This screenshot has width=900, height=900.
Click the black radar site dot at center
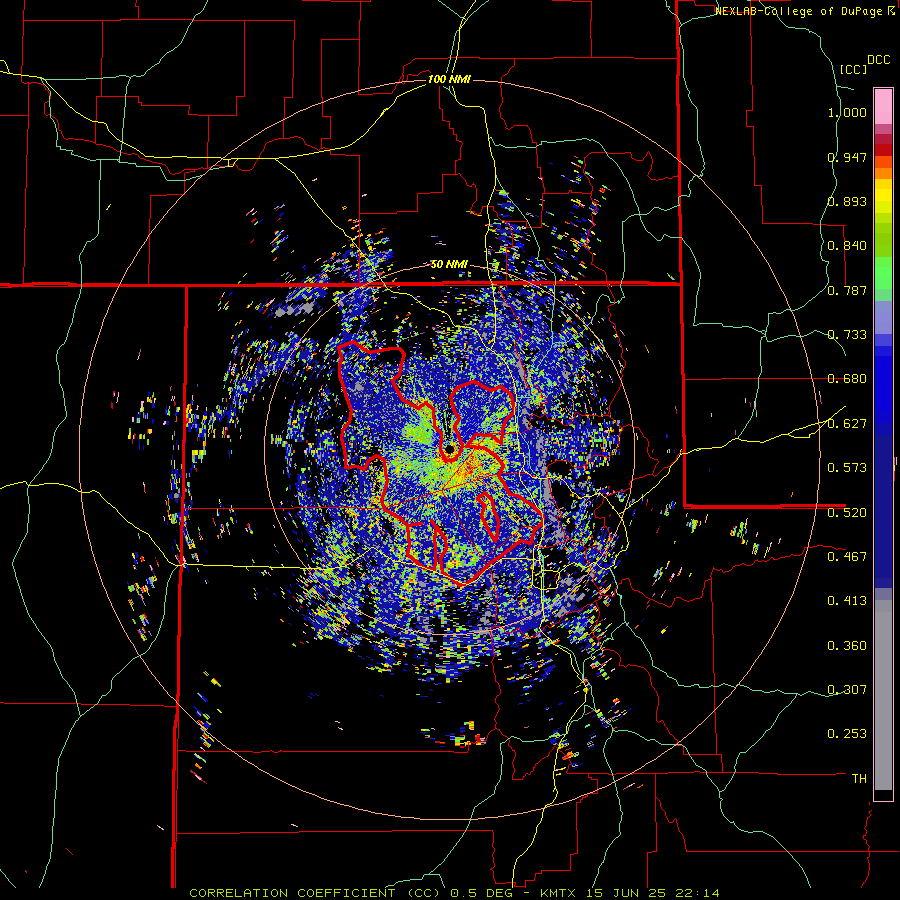pos(449,449)
